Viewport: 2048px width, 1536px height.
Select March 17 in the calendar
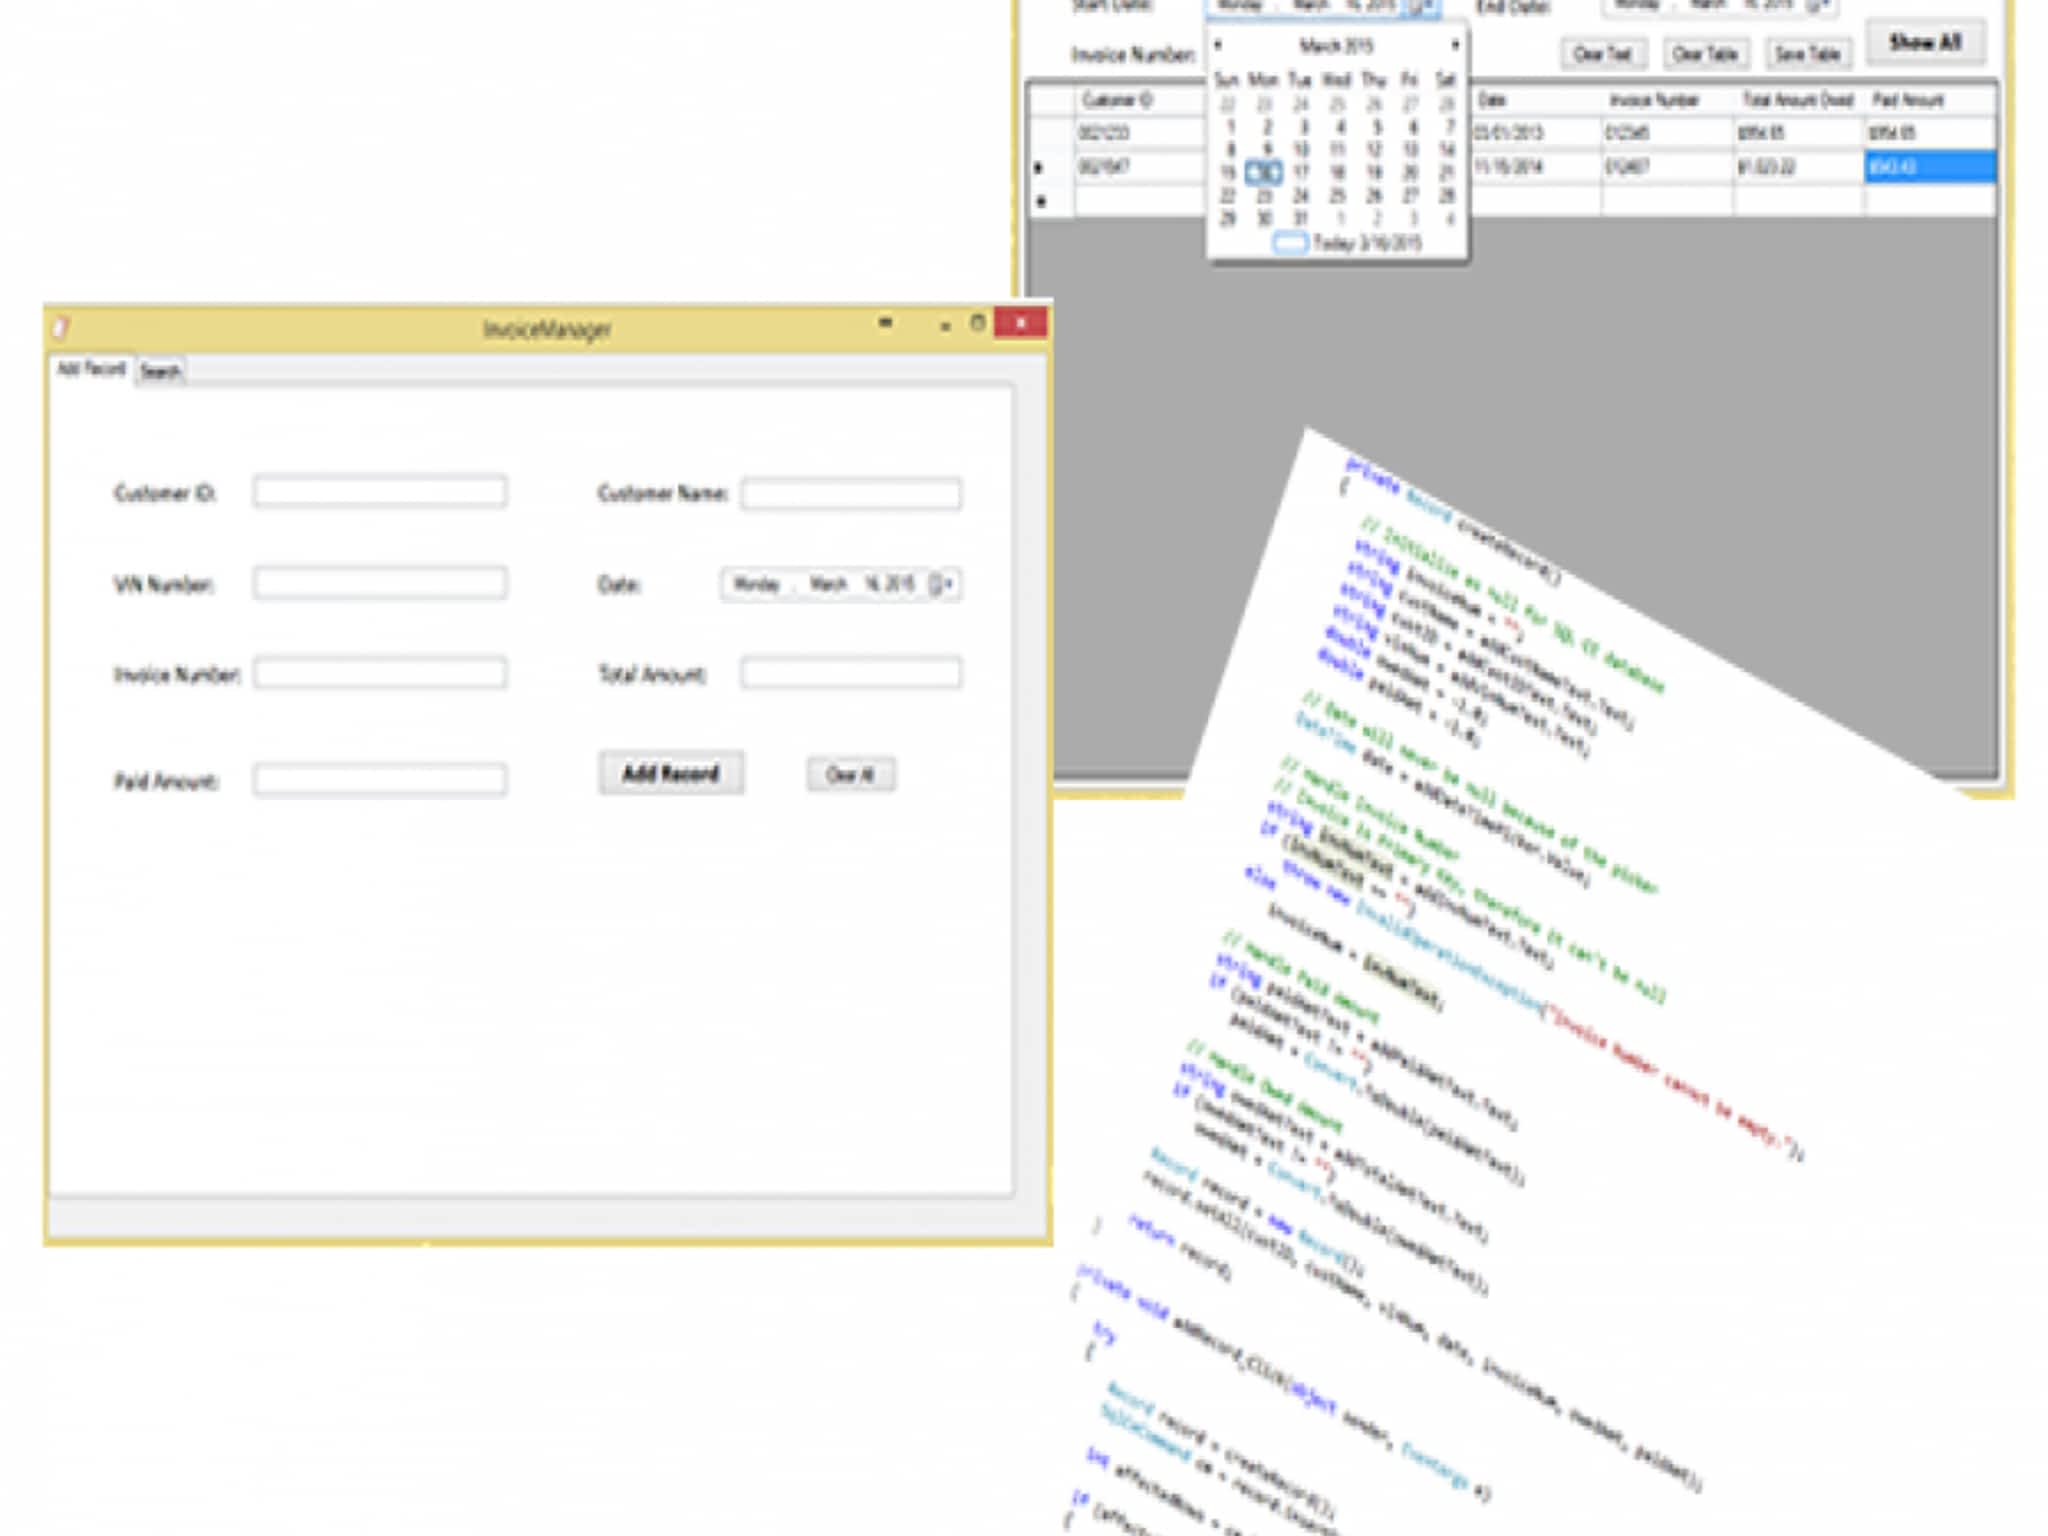coord(1301,173)
